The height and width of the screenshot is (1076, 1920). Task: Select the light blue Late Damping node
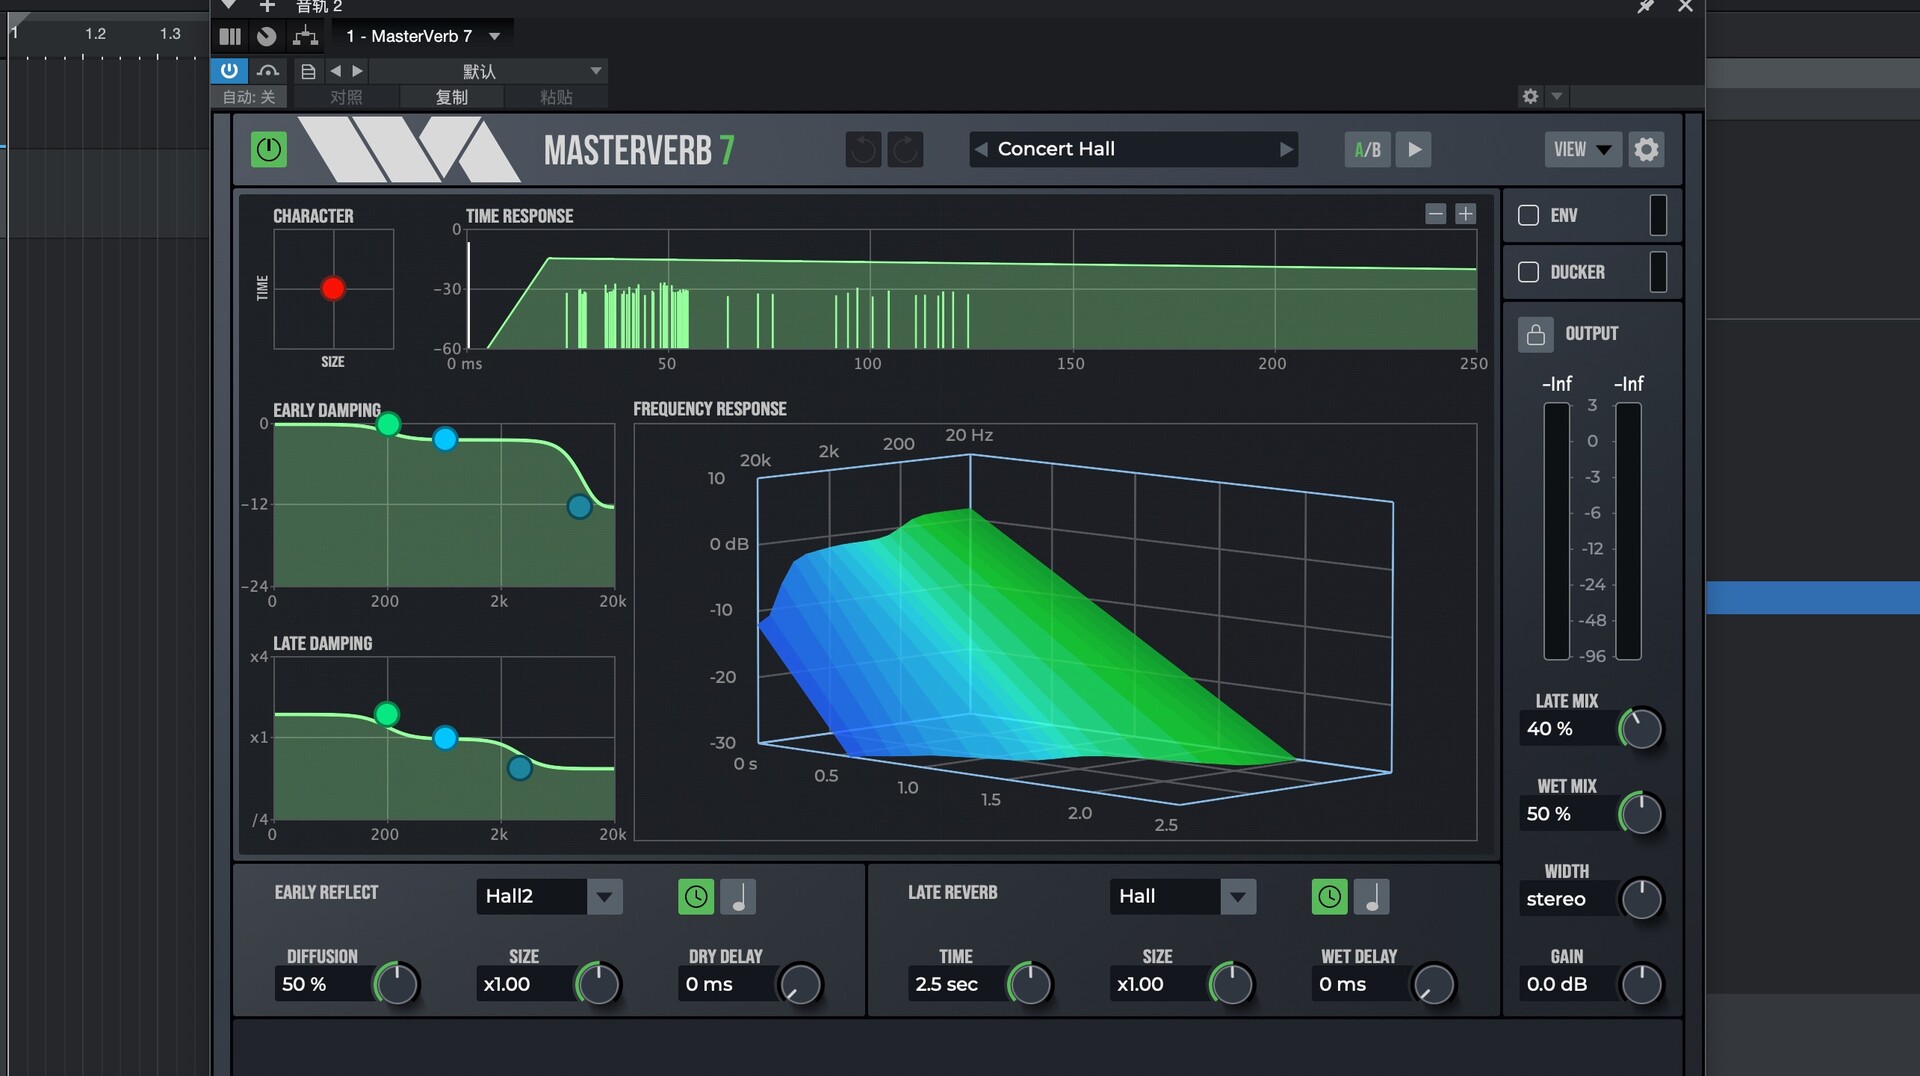445,738
